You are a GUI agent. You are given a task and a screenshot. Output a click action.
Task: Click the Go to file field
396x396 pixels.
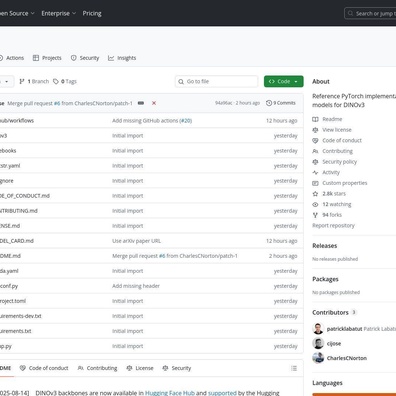coord(216,81)
